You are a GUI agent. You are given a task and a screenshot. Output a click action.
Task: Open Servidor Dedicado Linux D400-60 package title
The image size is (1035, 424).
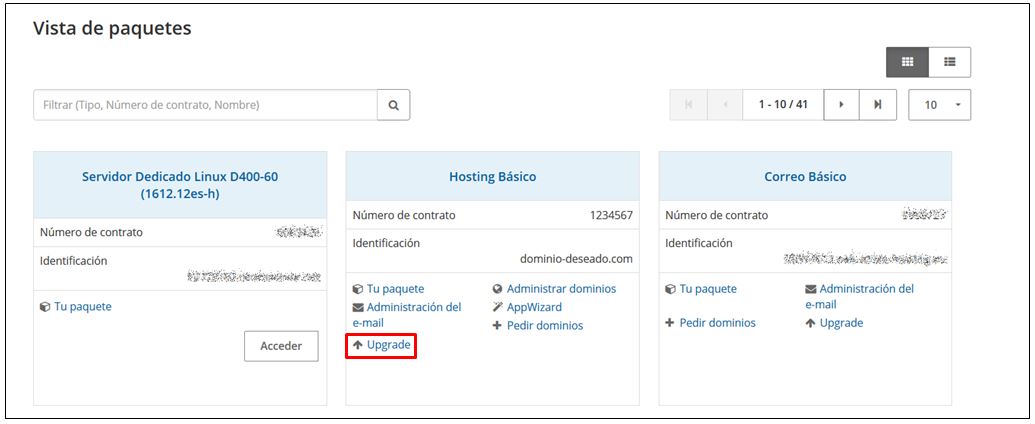pyautogui.click(x=180, y=186)
